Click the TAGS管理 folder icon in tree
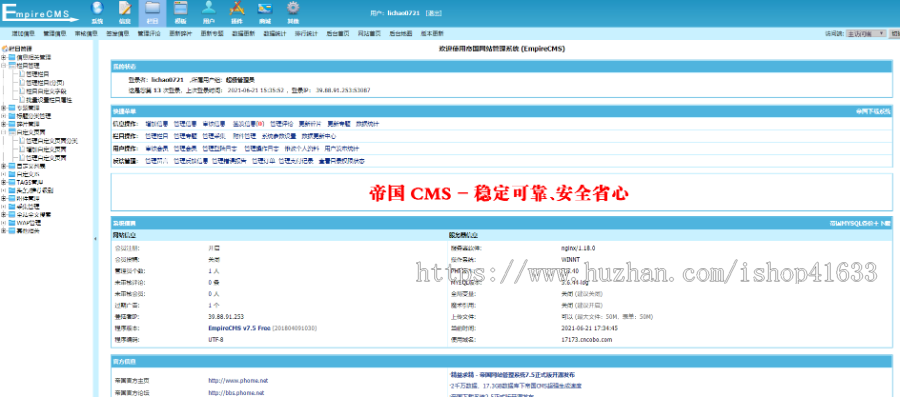Screen dimensions: 900x397 [x=12, y=182]
